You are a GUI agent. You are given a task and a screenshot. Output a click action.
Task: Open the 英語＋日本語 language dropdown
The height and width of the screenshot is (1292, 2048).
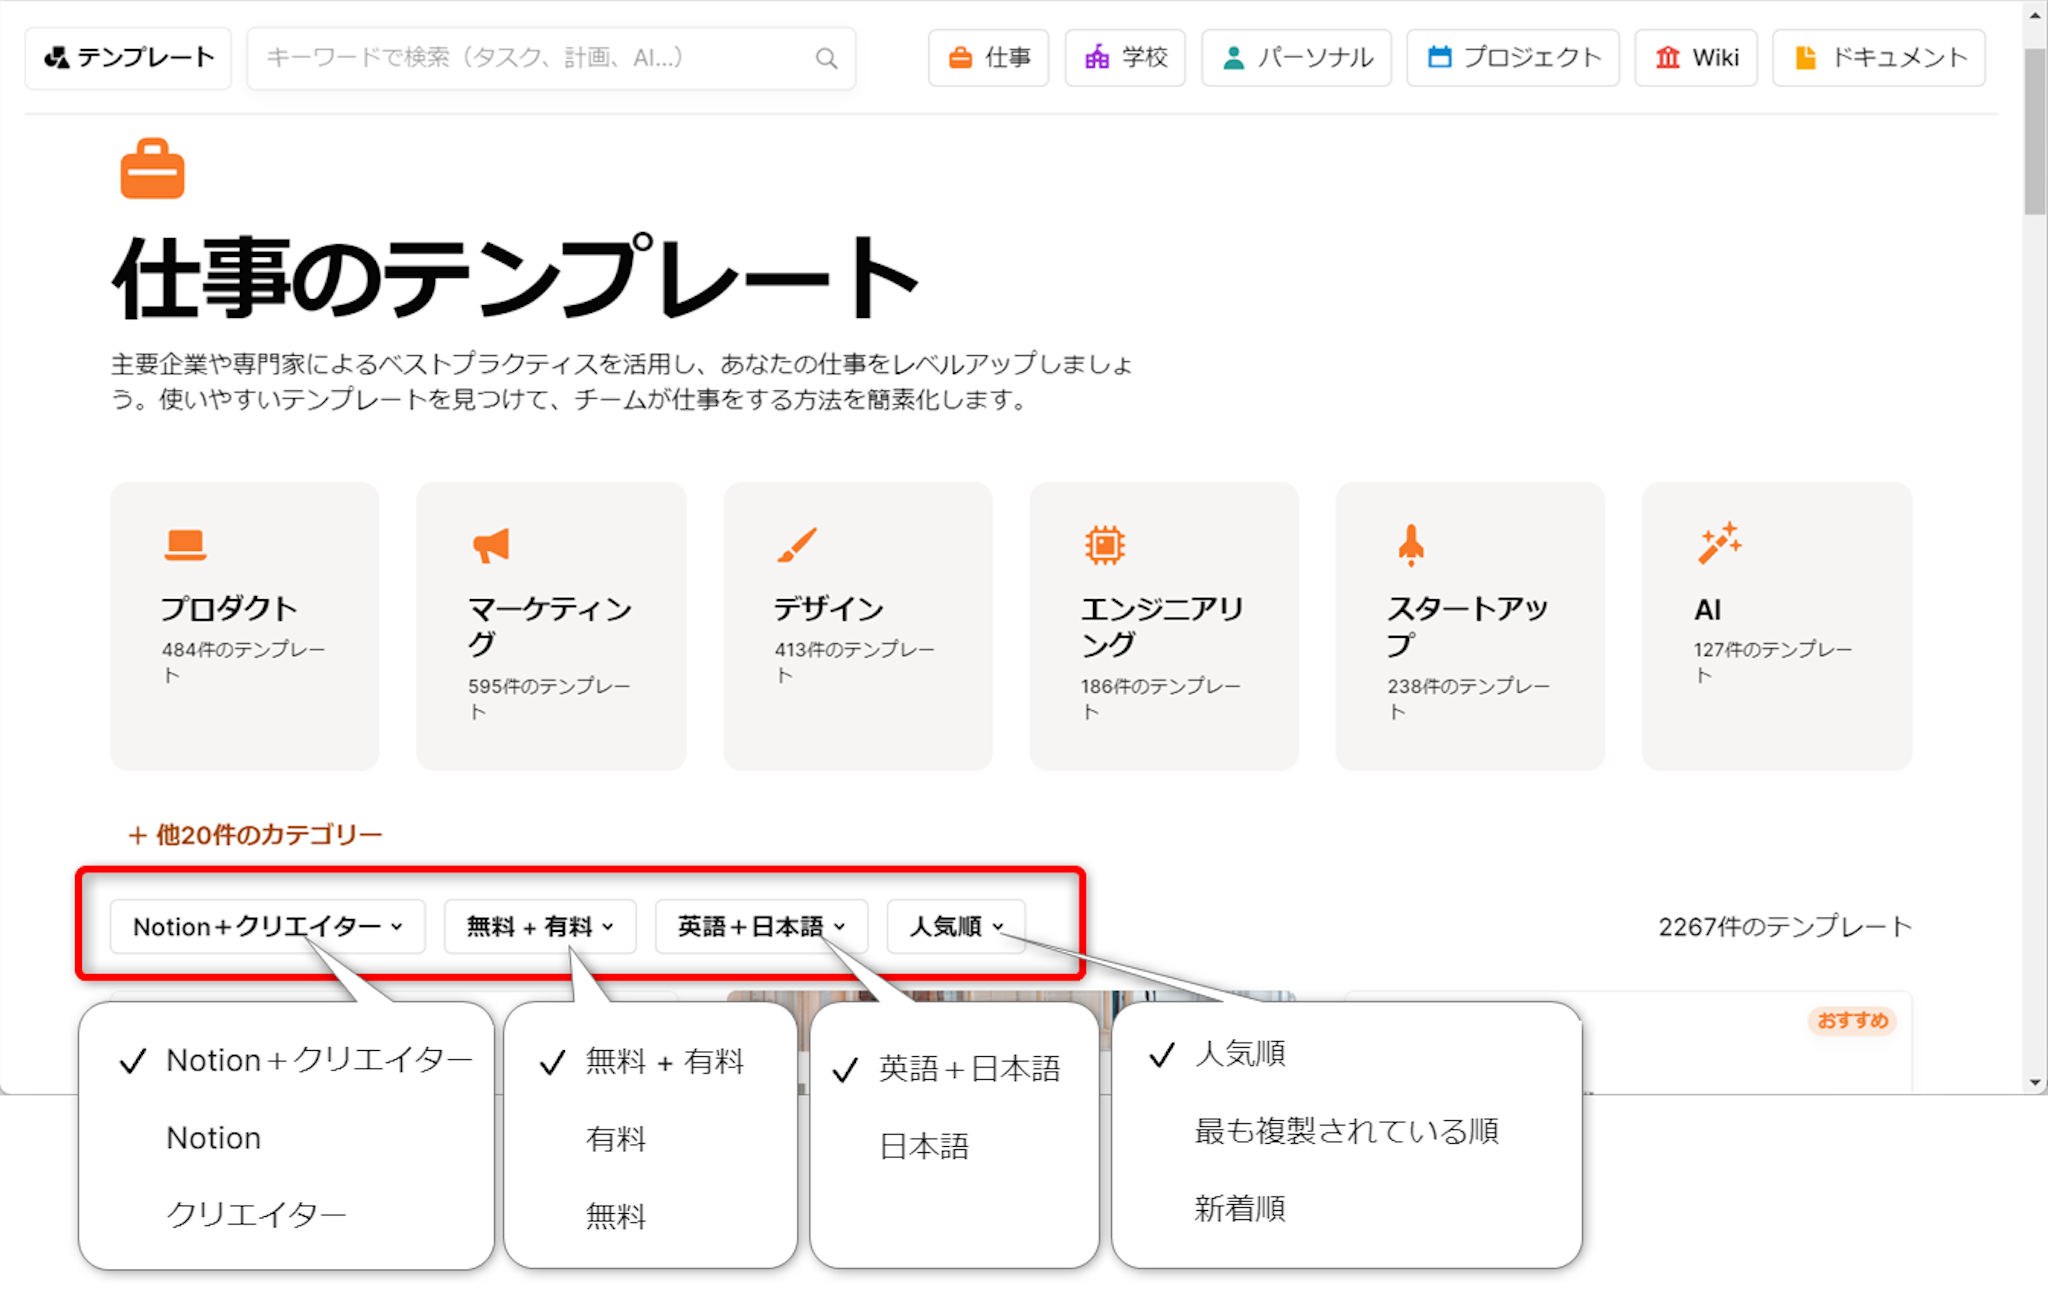[x=761, y=927]
